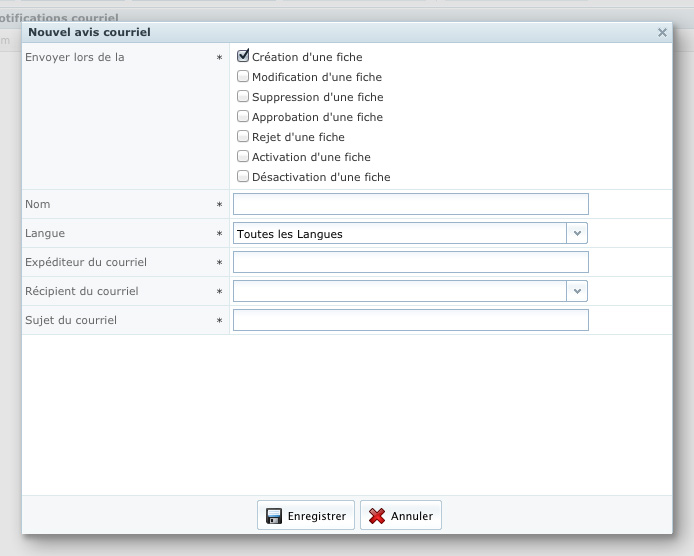Screen dimensions: 694x556
Task: Toggle Activation d'une fiche checkbox
Action: click(x=243, y=157)
